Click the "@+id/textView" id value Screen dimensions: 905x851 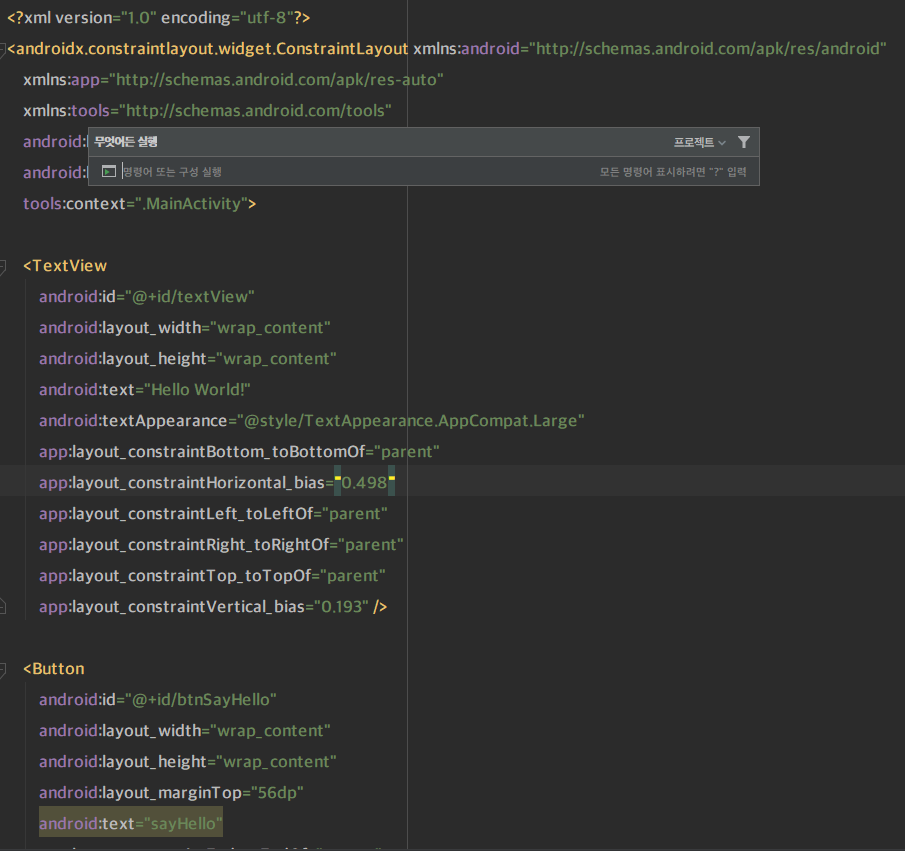click(189, 297)
